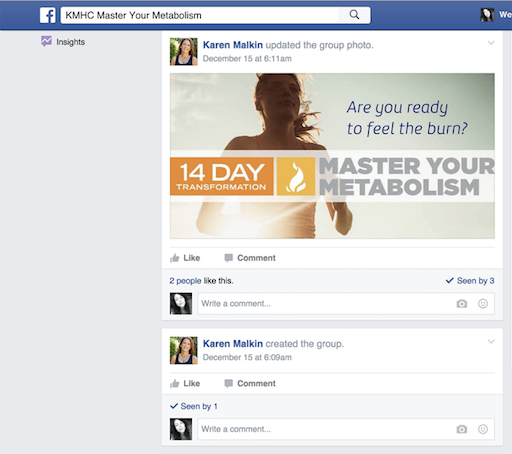
Task: Attach photo in created-group post comment box
Action: click(x=462, y=429)
